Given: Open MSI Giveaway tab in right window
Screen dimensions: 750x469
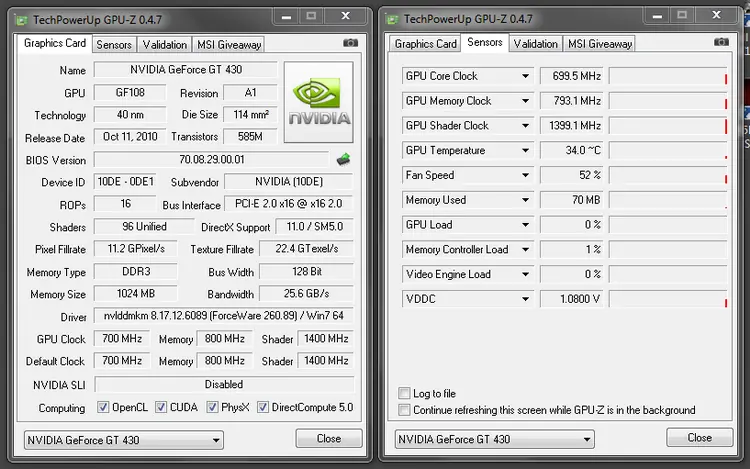Looking at the screenshot, I should 599,44.
